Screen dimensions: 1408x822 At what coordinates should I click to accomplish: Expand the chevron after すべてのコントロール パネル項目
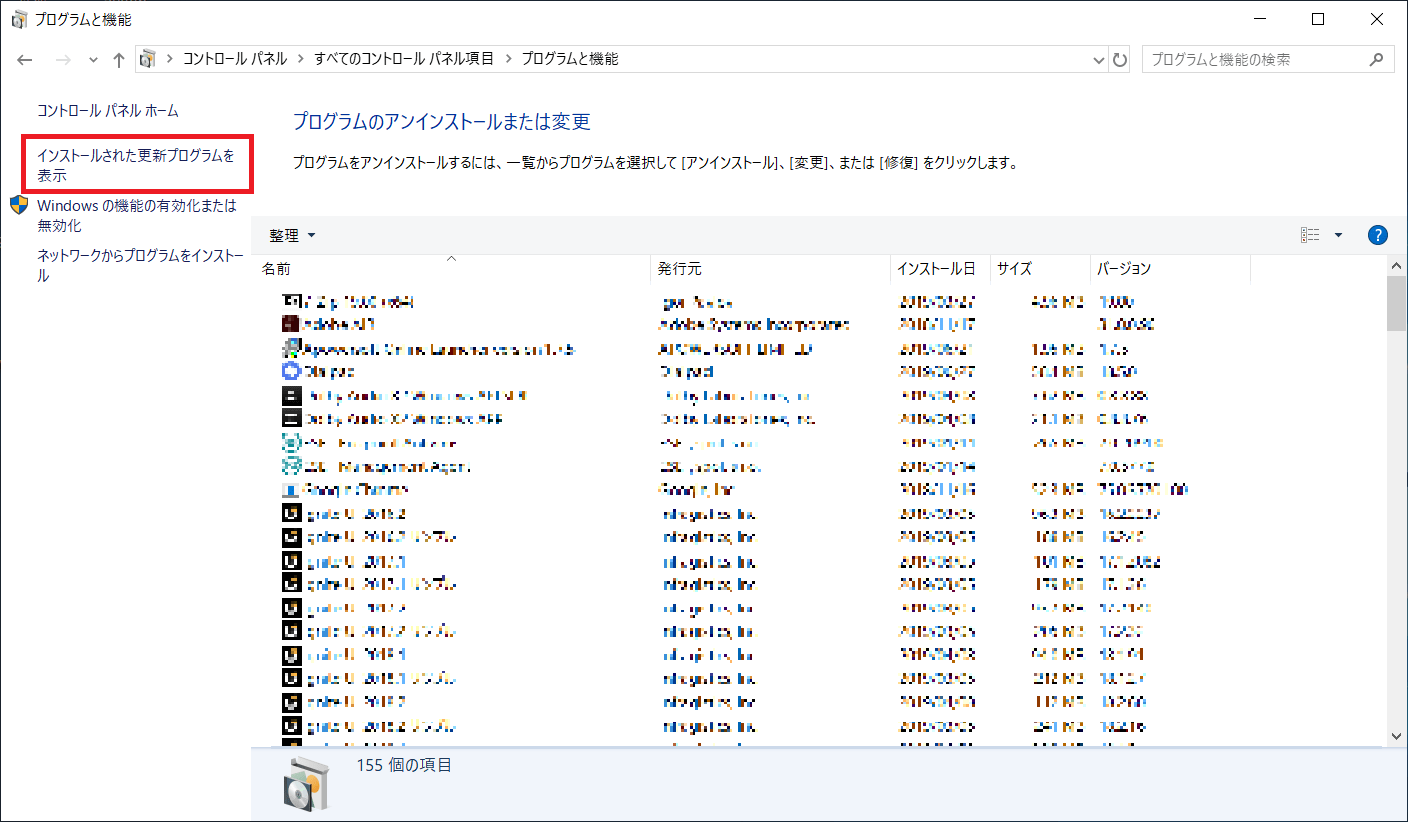(x=508, y=59)
